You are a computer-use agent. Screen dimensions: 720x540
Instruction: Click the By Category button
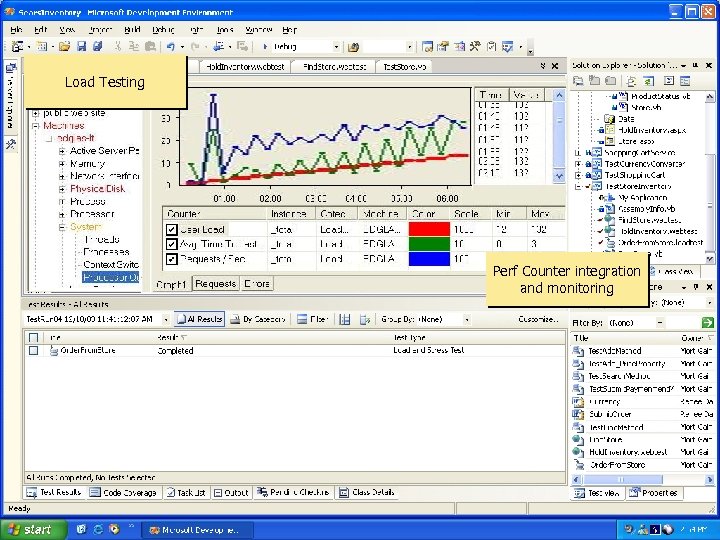[x=258, y=319]
